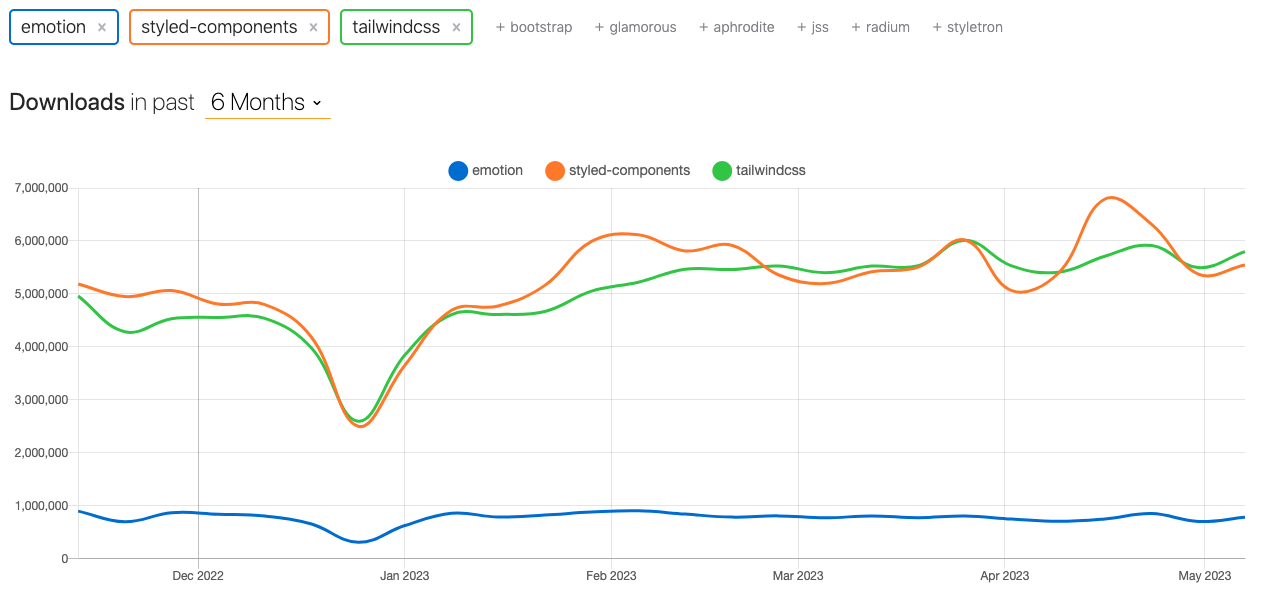Click the Jan 2023 axis label
Image resolution: width=1268 pixels, height=600 pixels.
(x=404, y=576)
